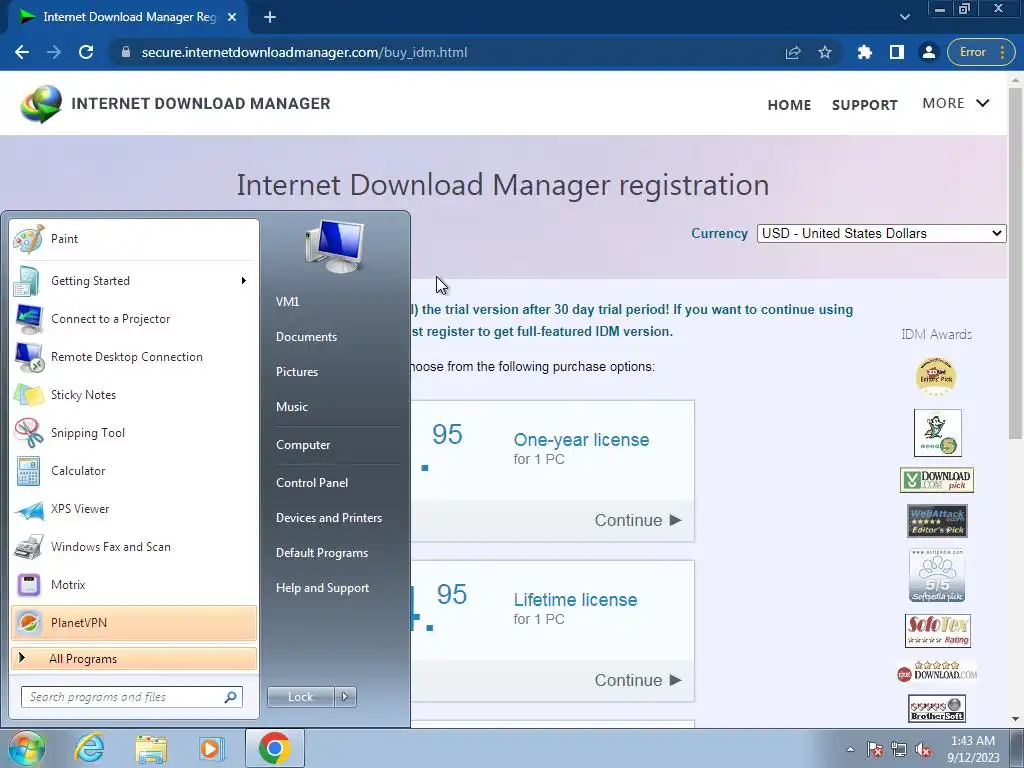1024x768 pixels.
Task: Click the Search programs and files box
Action: [x=131, y=697]
